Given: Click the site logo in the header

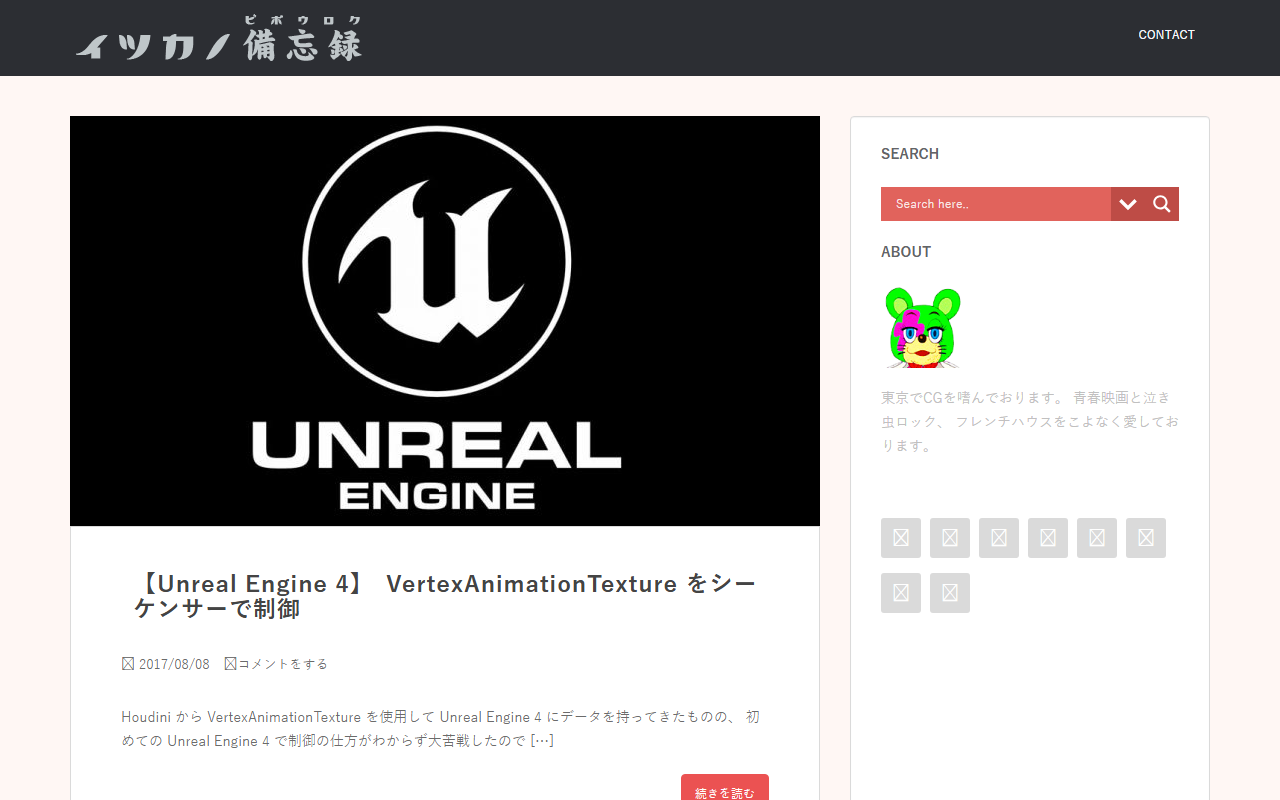Looking at the screenshot, I should (x=219, y=38).
